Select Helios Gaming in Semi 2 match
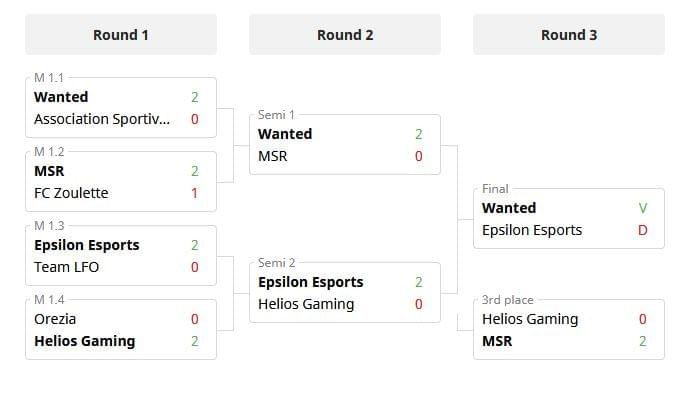The height and width of the screenshot is (396, 688). (x=306, y=304)
